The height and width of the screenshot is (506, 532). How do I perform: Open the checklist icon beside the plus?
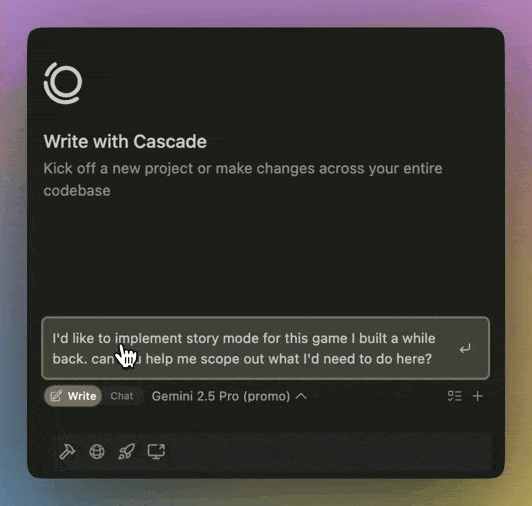[454, 396]
